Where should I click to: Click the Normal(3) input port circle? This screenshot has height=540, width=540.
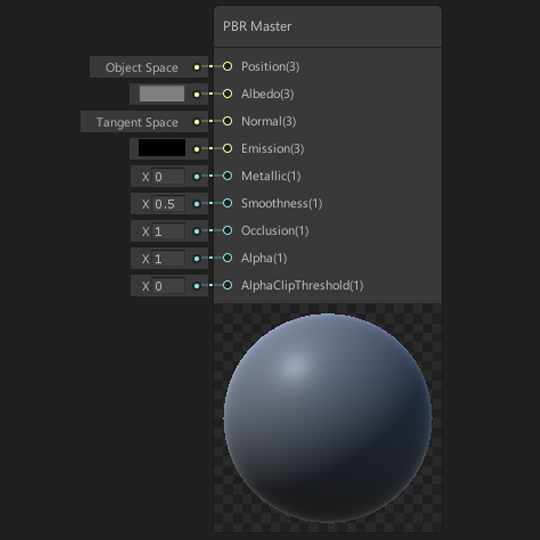(227, 121)
